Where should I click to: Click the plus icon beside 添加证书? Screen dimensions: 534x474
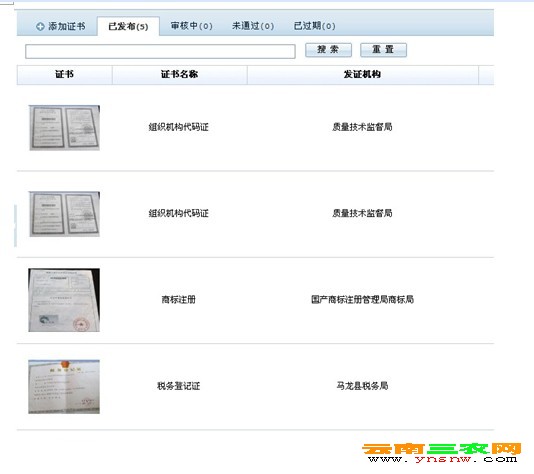40,26
